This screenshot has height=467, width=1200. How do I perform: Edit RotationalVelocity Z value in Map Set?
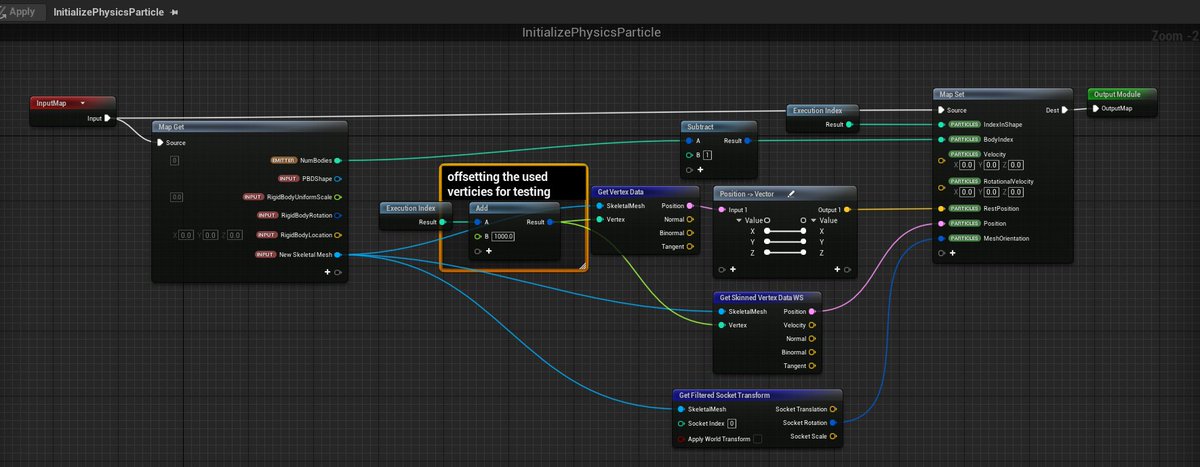1018,192
